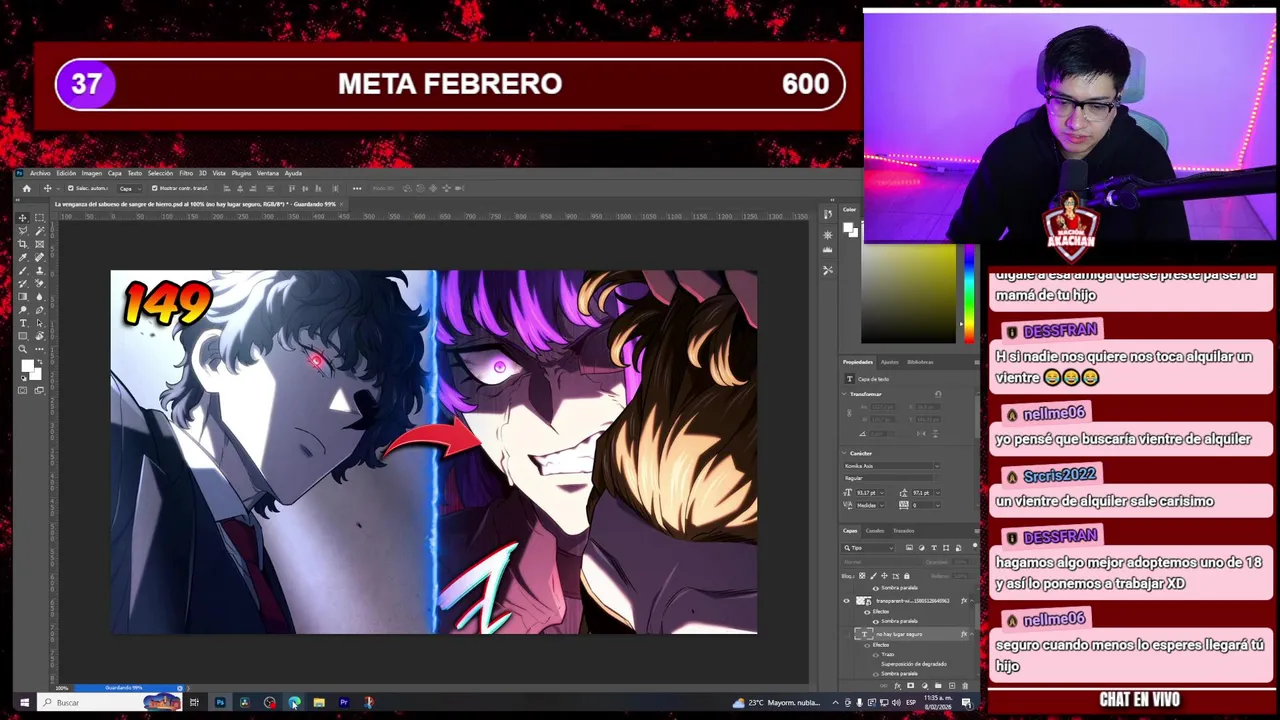Image resolution: width=1280 pixels, height=720 pixels.
Task: Click the 97.1 pt leading input field
Action: pyautogui.click(x=922, y=493)
